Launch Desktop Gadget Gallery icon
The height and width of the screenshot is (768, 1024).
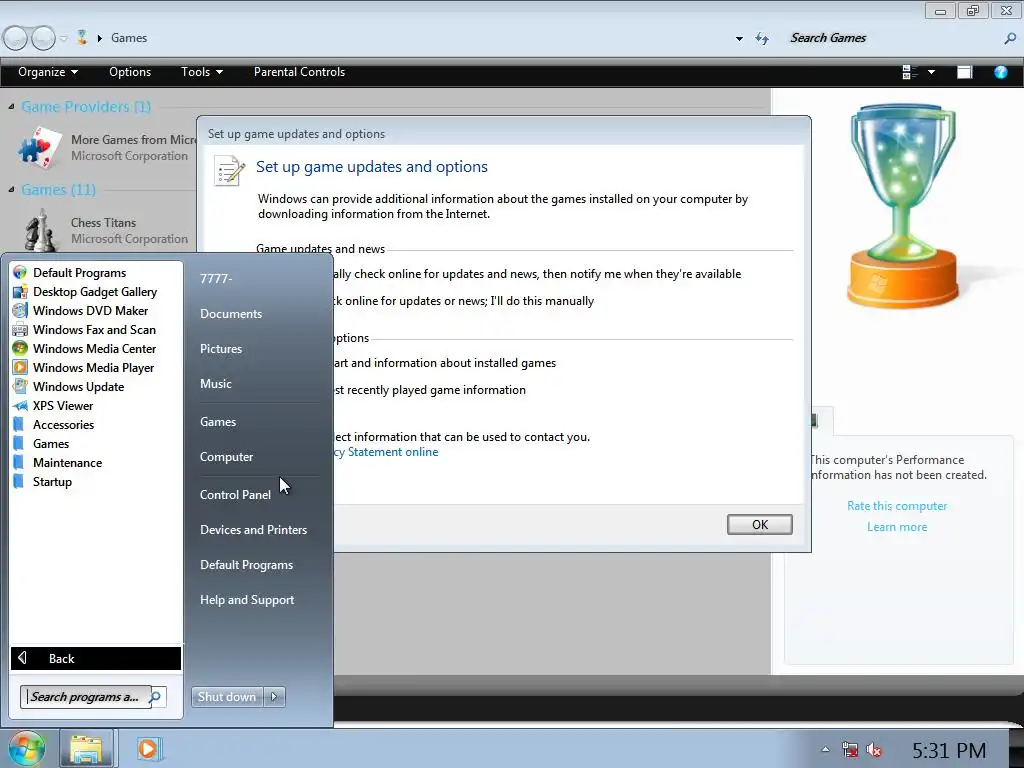[x=20, y=292]
